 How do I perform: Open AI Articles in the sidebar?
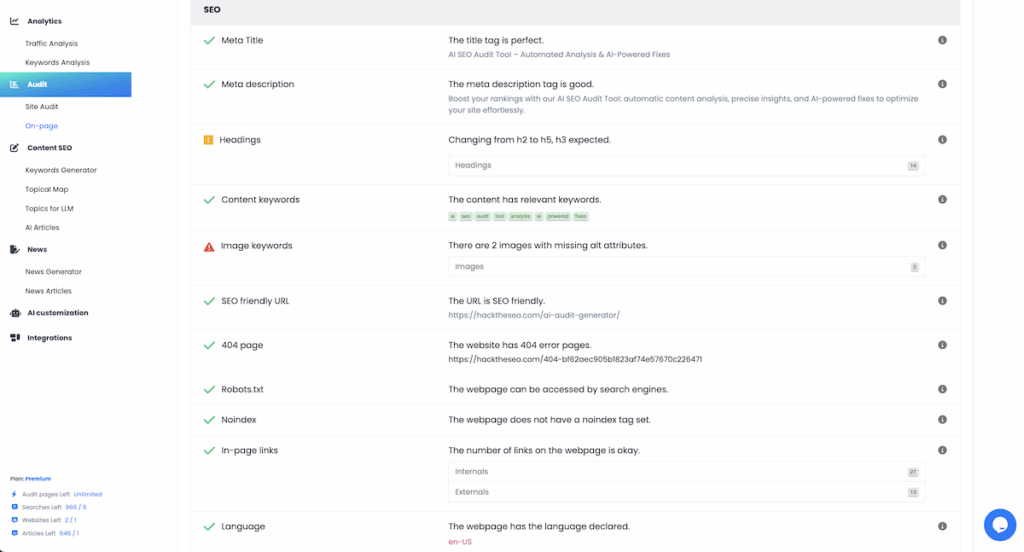[42, 227]
